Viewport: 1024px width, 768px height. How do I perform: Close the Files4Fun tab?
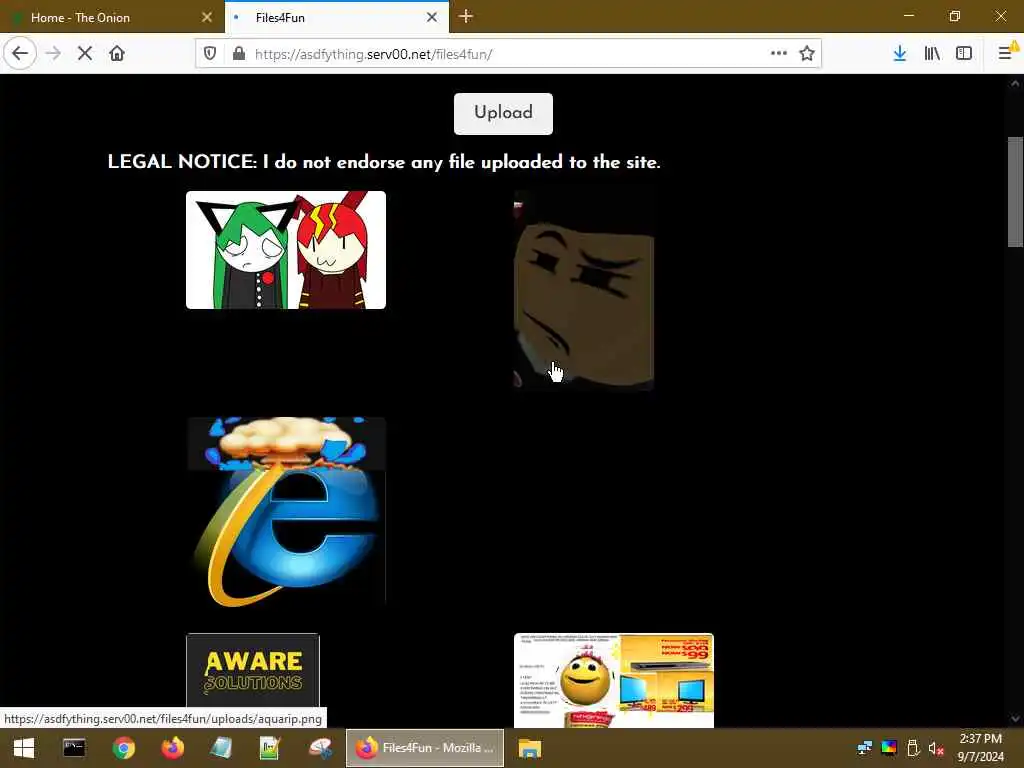click(432, 18)
